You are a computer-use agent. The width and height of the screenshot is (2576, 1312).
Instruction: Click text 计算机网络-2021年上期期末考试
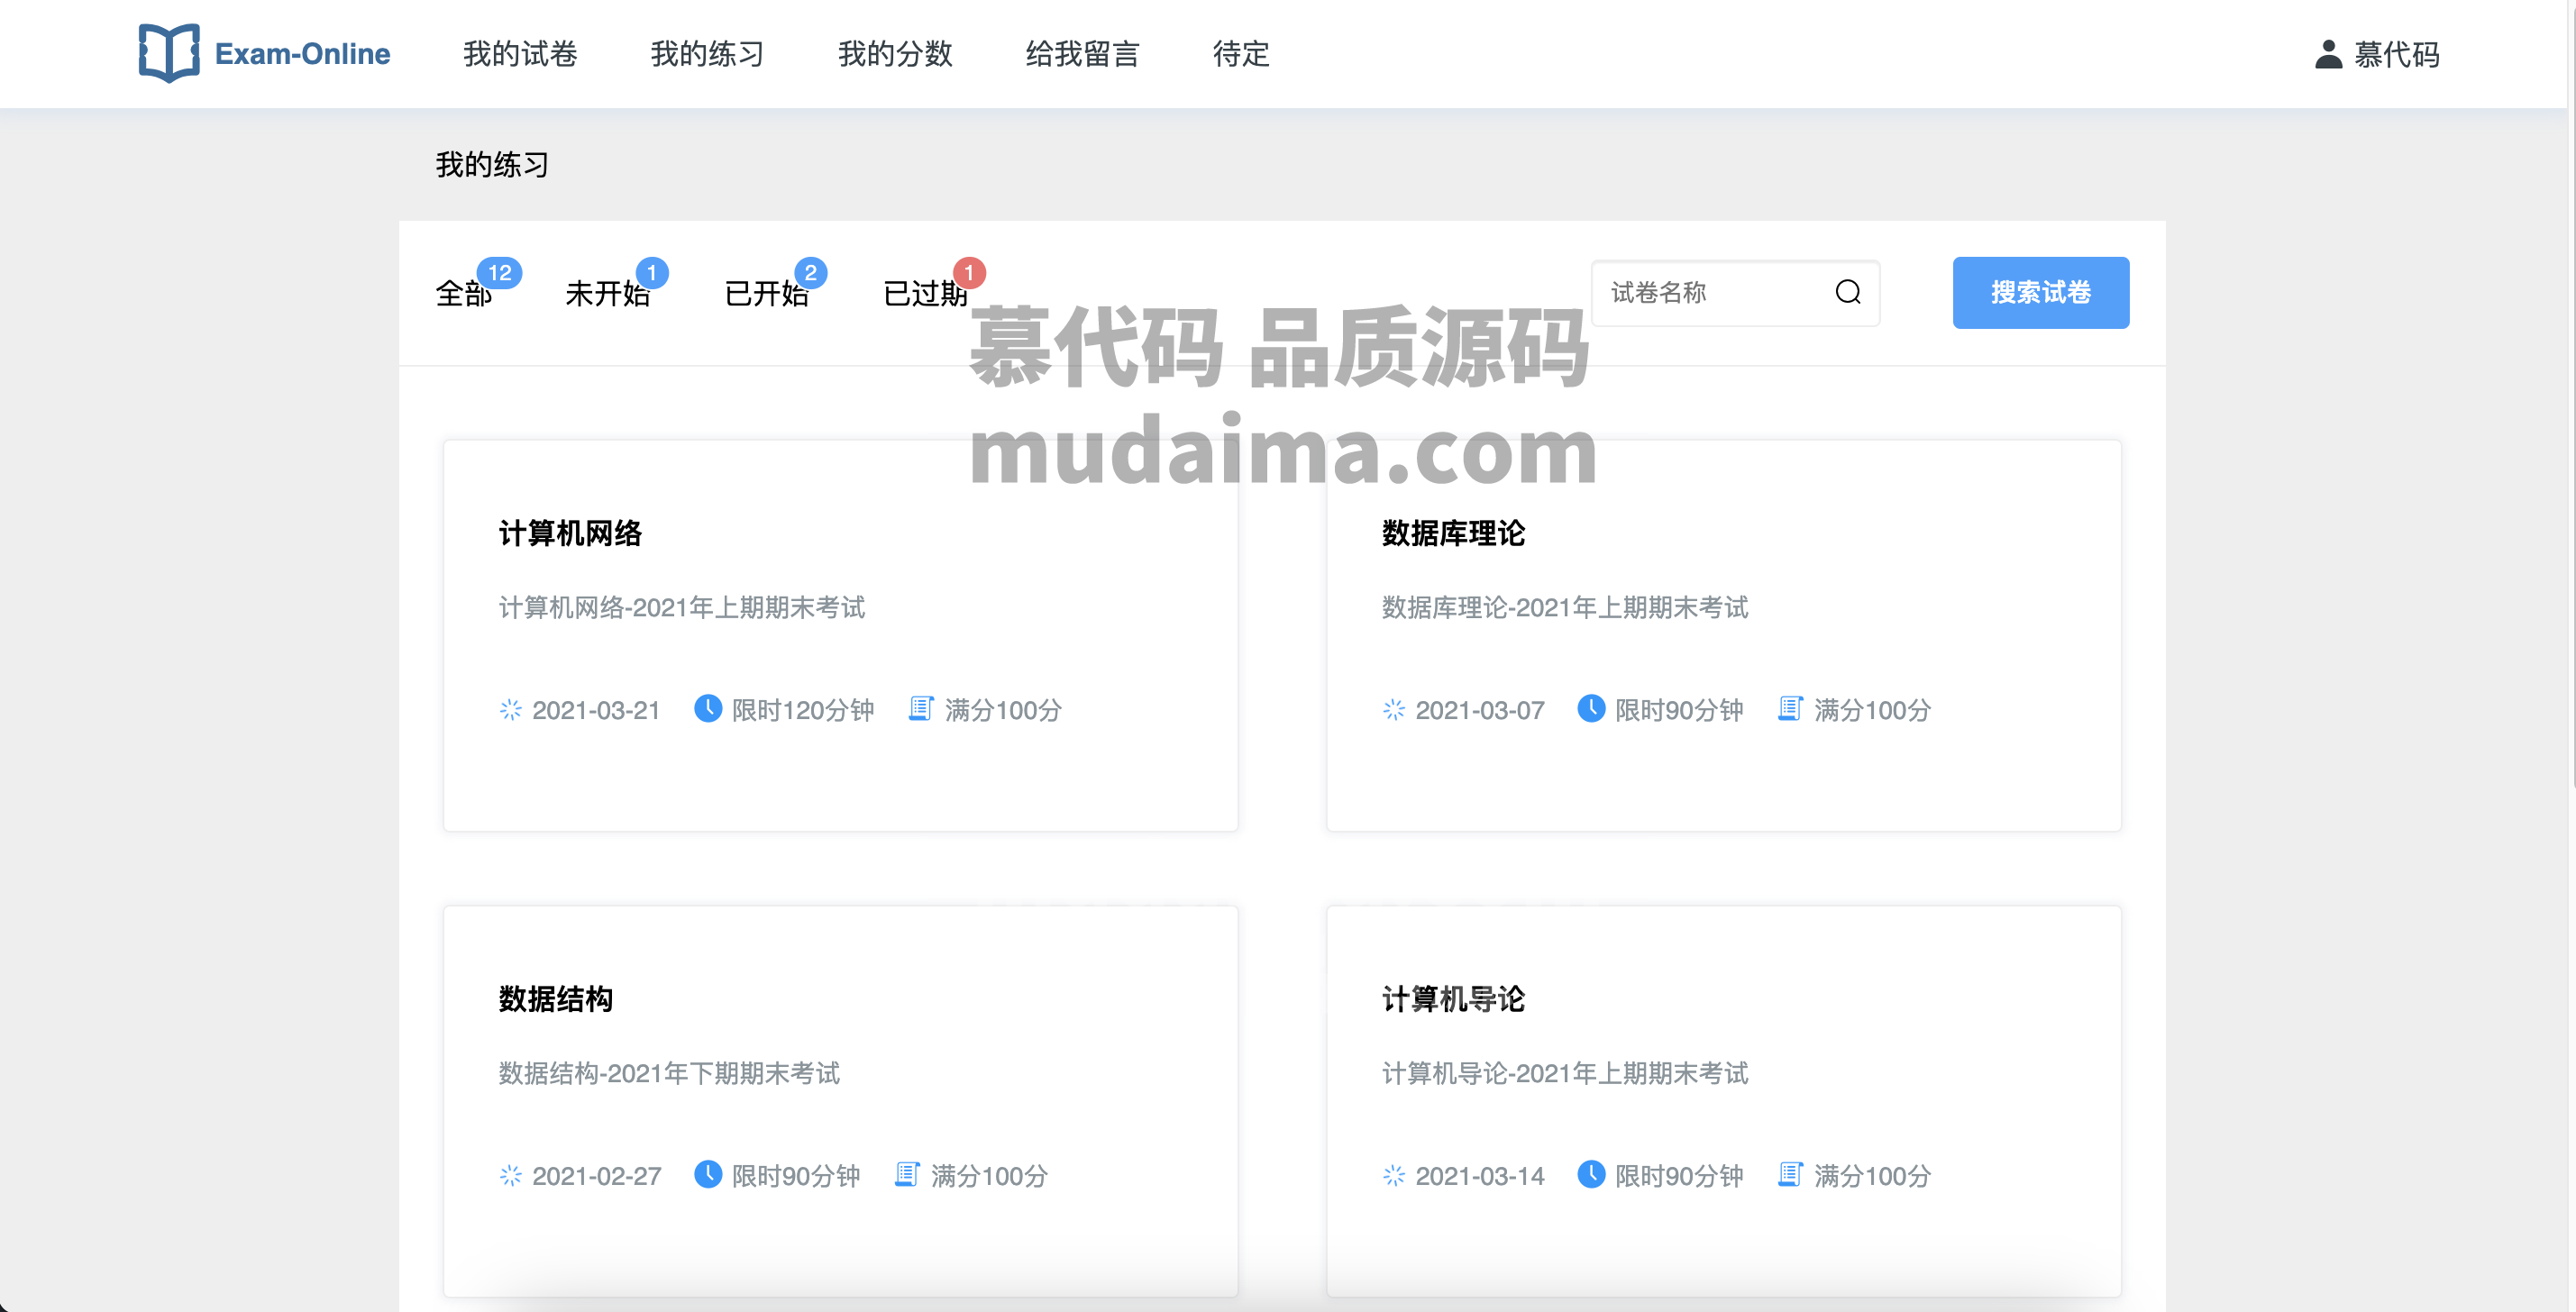681,607
